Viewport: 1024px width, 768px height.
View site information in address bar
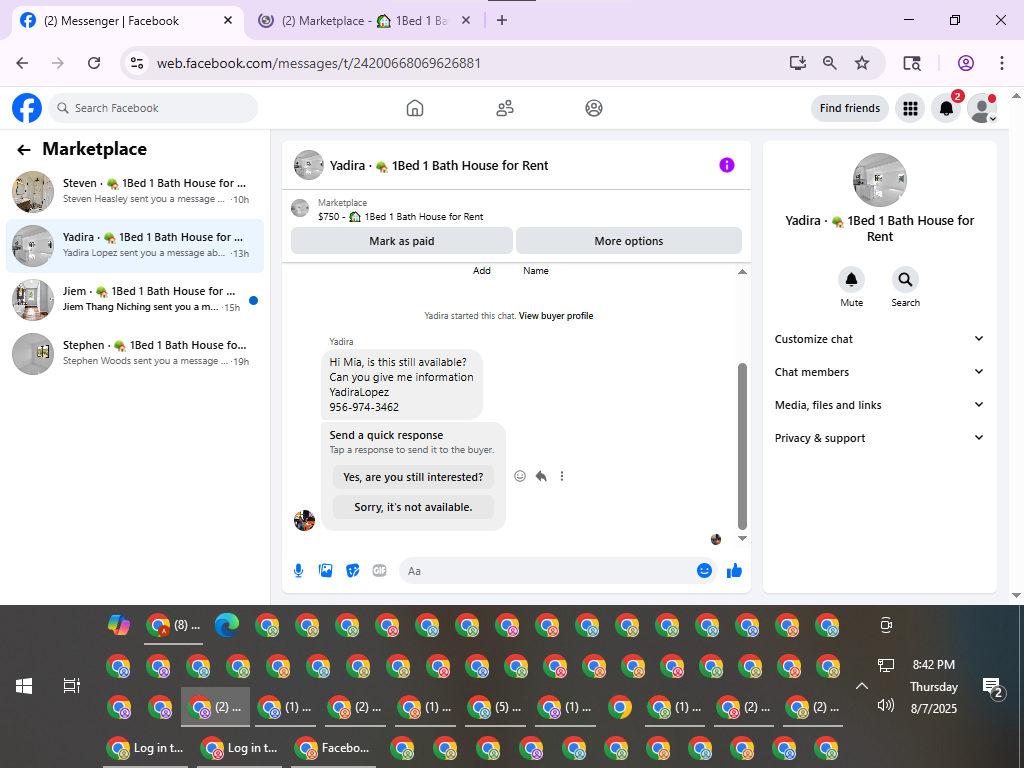click(136, 63)
